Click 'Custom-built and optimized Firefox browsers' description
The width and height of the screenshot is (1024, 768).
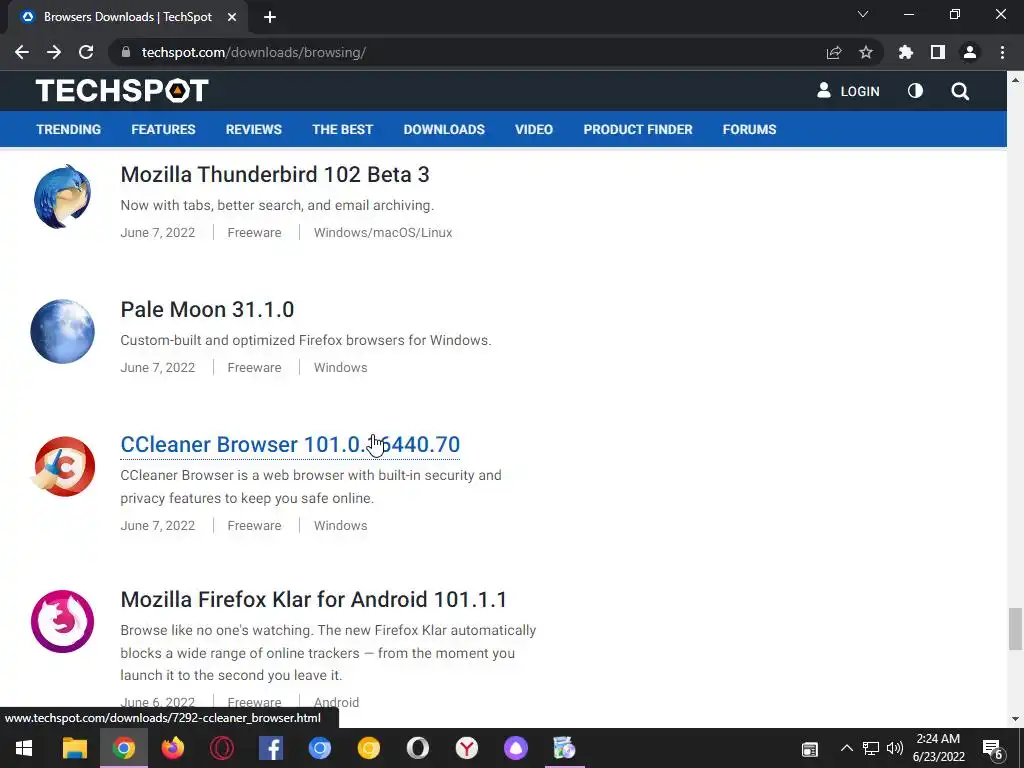pos(306,340)
